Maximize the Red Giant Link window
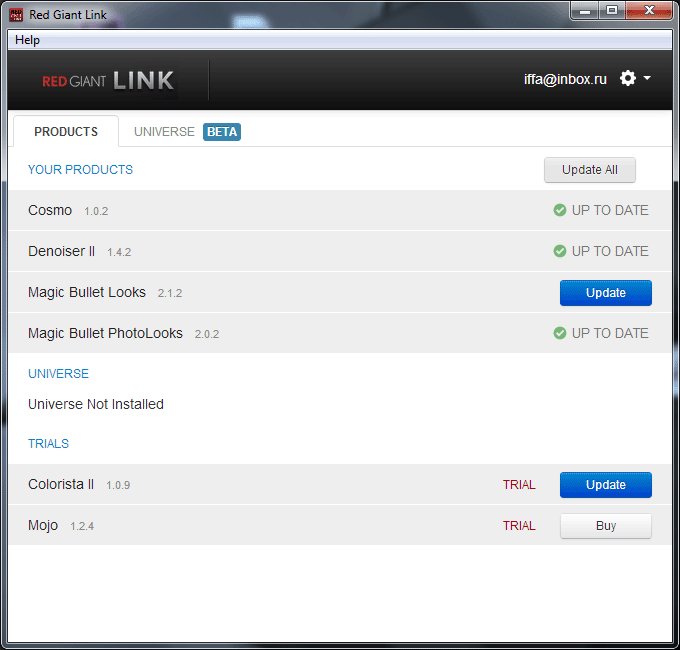 tap(612, 10)
